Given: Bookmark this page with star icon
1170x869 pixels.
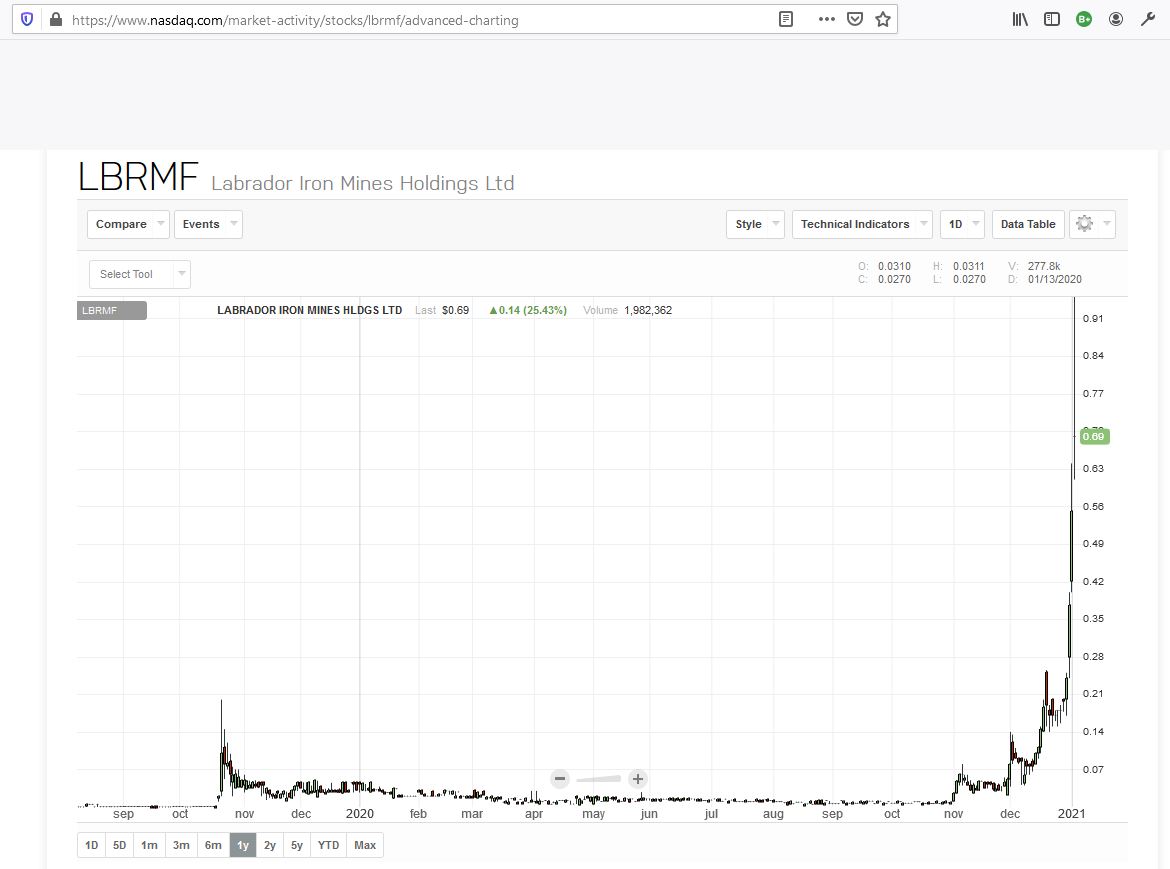Looking at the screenshot, I should pyautogui.click(x=883, y=19).
